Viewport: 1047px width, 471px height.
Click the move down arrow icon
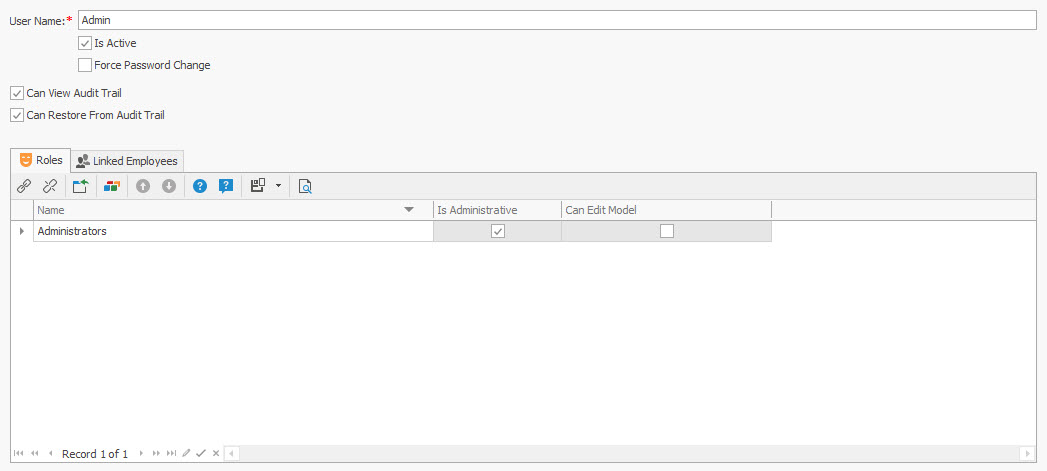click(x=169, y=186)
